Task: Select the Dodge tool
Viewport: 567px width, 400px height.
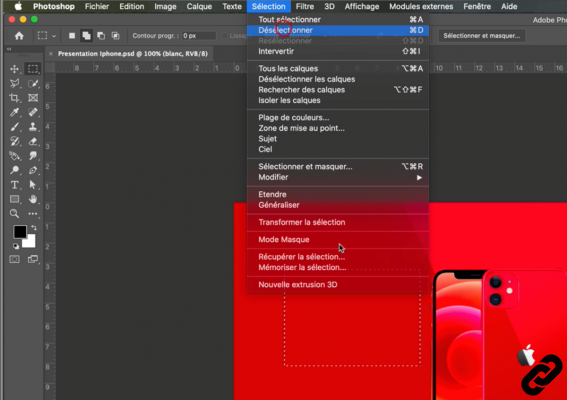Action: coord(14,170)
